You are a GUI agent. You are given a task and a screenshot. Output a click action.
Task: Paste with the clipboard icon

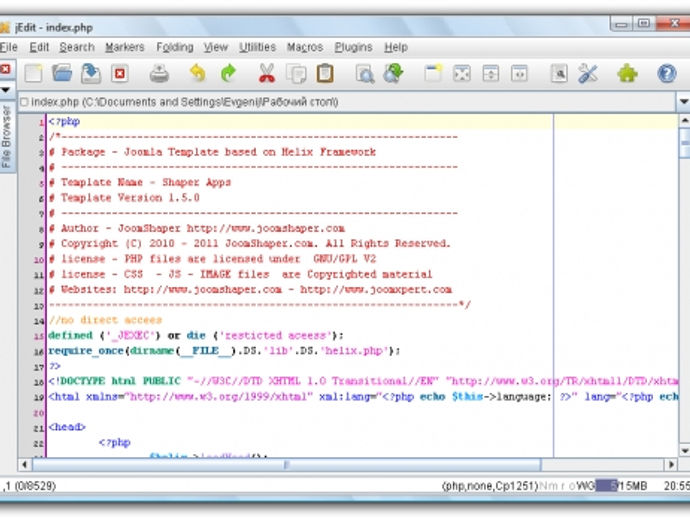[x=325, y=73]
